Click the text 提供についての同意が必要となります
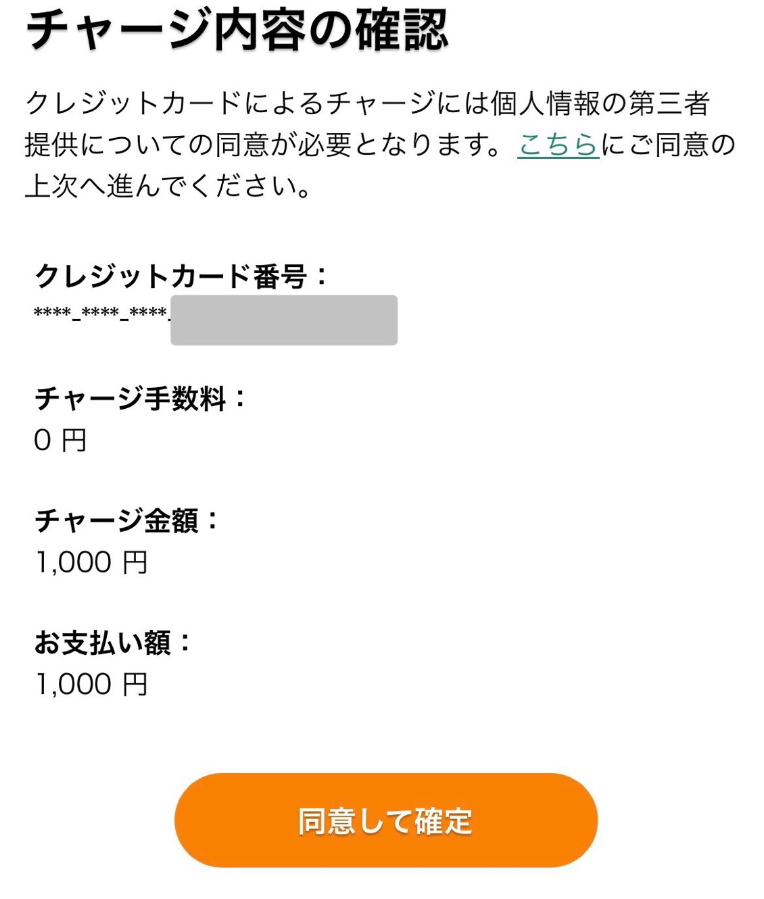The height and width of the screenshot is (899, 764). [x=262, y=146]
